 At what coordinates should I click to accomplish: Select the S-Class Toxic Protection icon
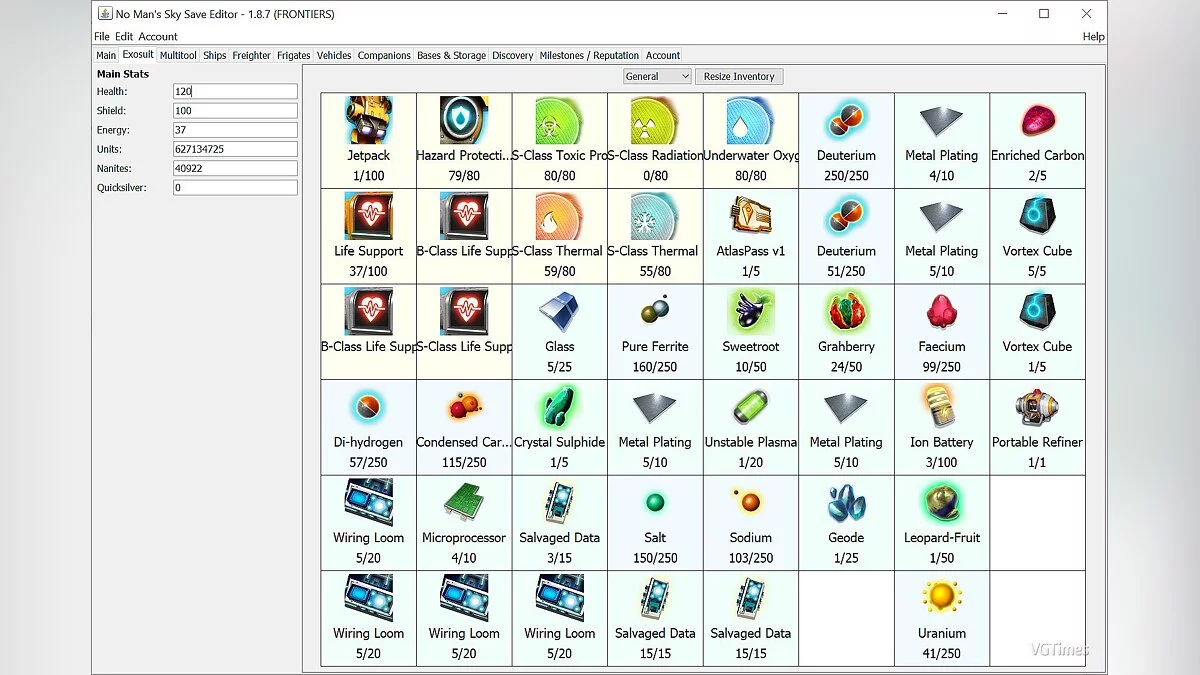pos(559,121)
